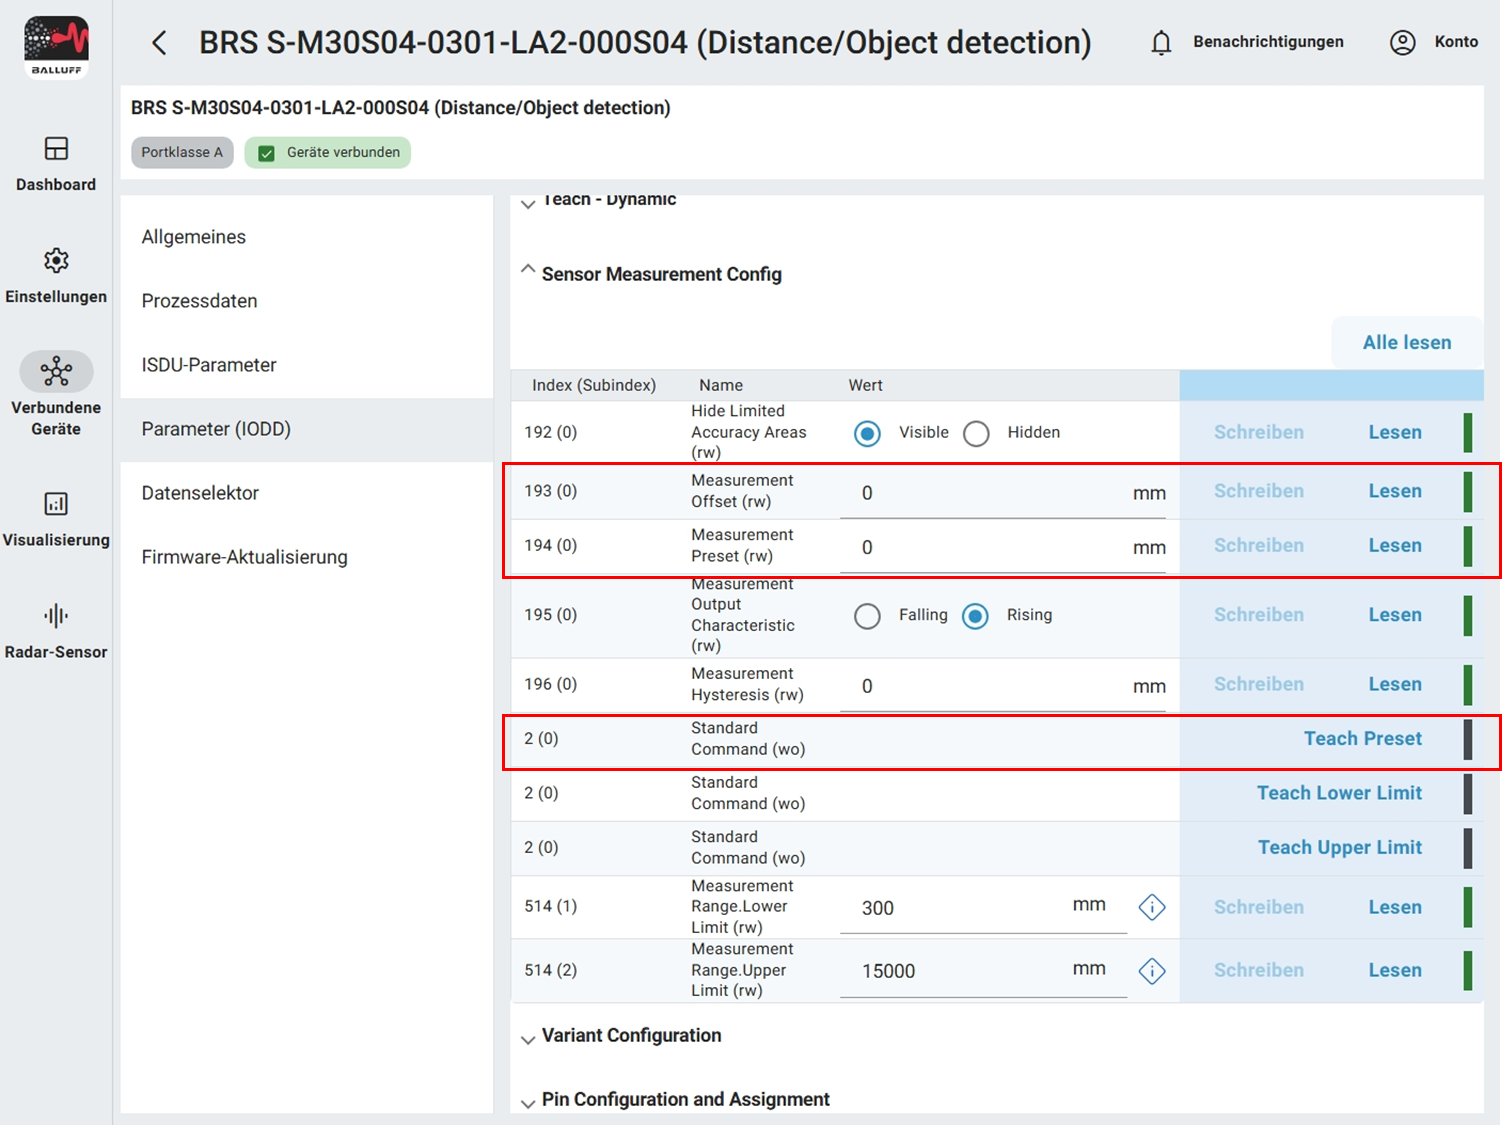The height and width of the screenshot is (1125, 1502).
Task: Switch to the ISDU-Parameter tab
Action: 209,365
